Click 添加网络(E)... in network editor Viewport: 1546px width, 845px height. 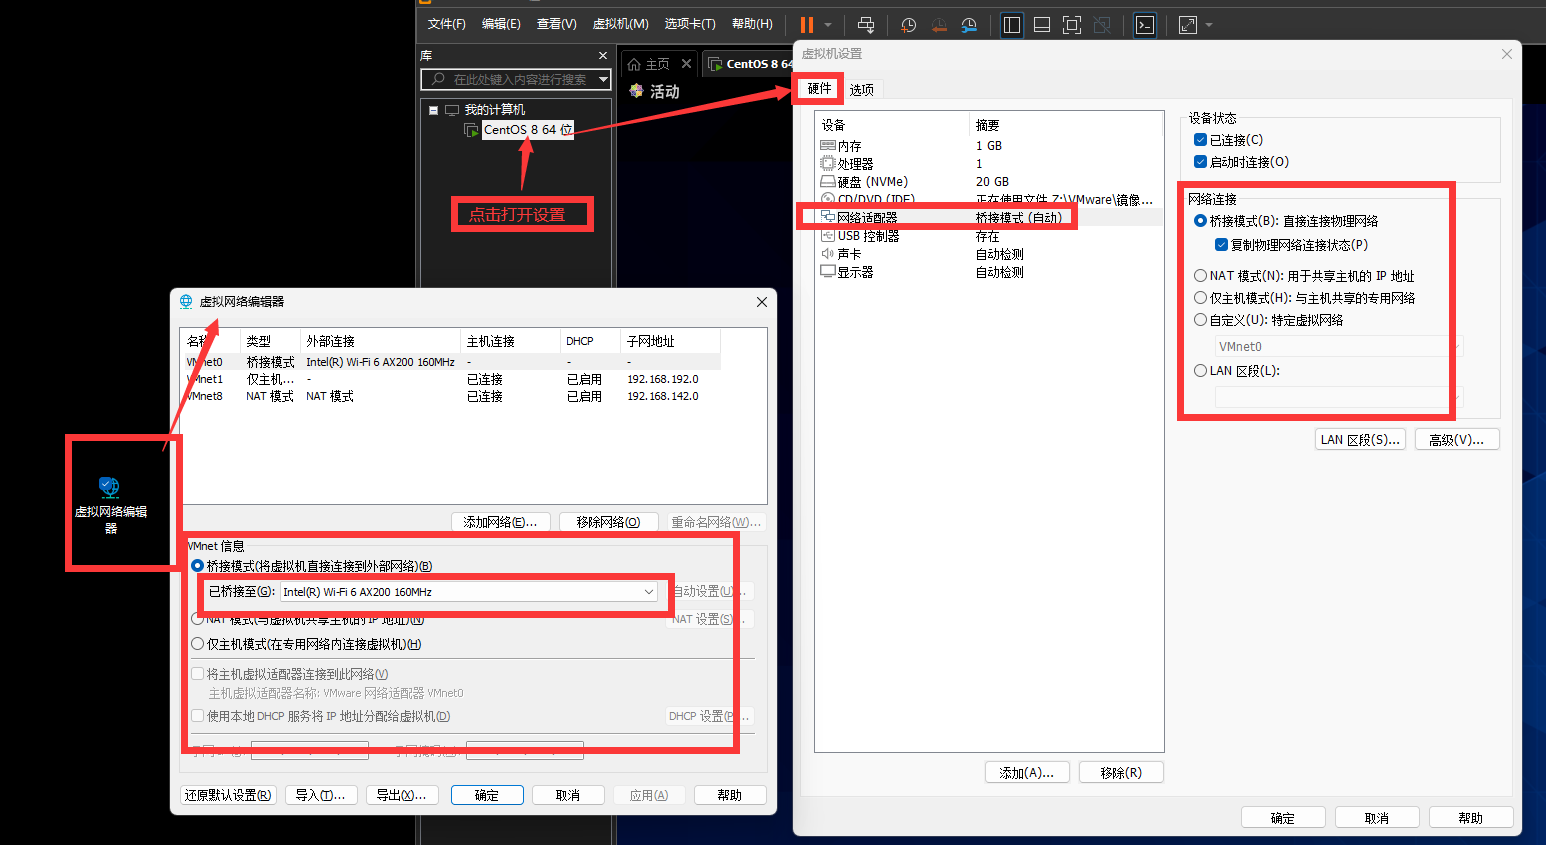[500, 522]
